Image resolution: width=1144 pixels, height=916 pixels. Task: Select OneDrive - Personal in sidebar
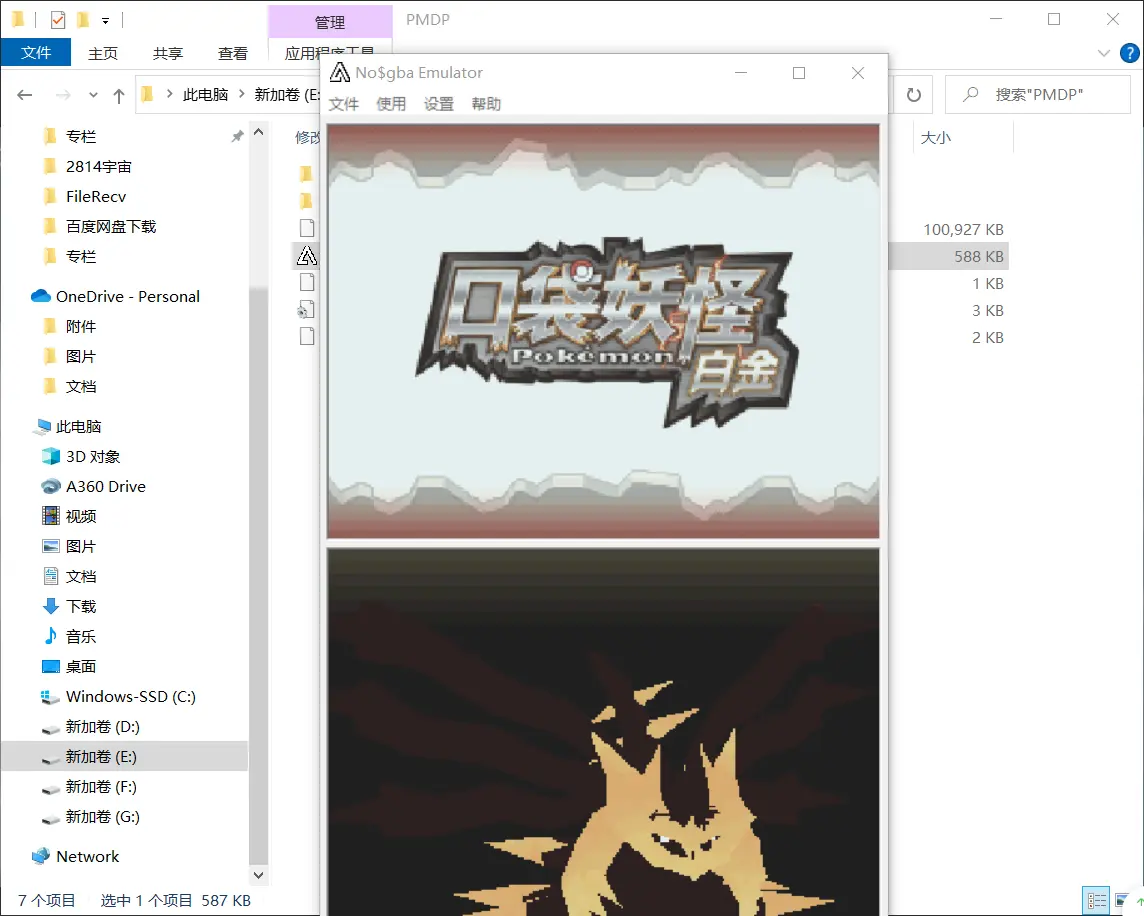(x=128, y=296)
